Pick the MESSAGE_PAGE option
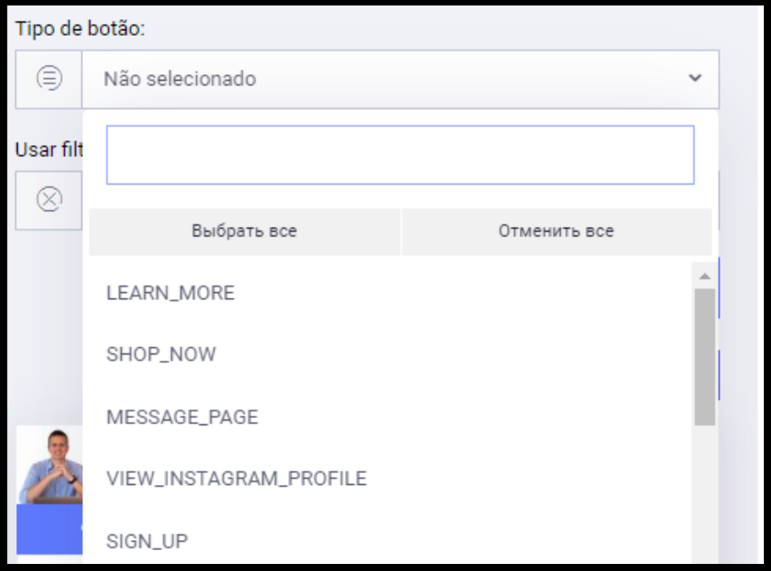Image resolution: width=771 pixels, height=571 pixels. pyautogui.click(x=386, y=417)
